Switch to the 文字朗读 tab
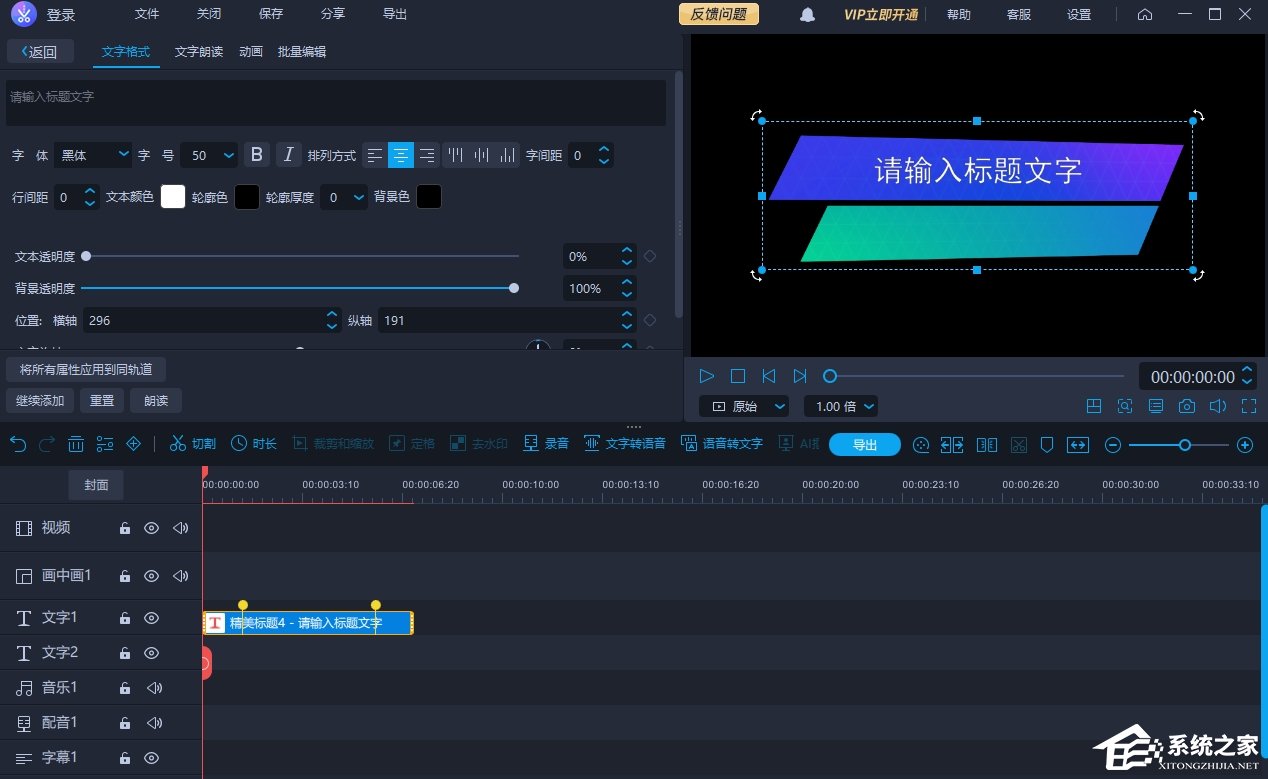 click(198, 52)
